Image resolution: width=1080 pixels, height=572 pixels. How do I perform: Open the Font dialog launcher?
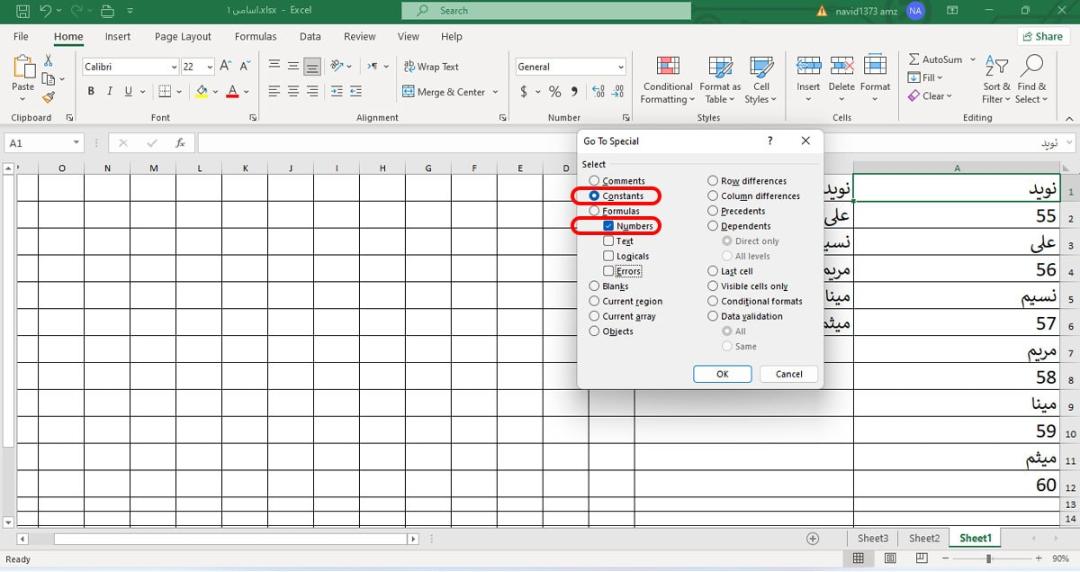click(x=253, y=118)
